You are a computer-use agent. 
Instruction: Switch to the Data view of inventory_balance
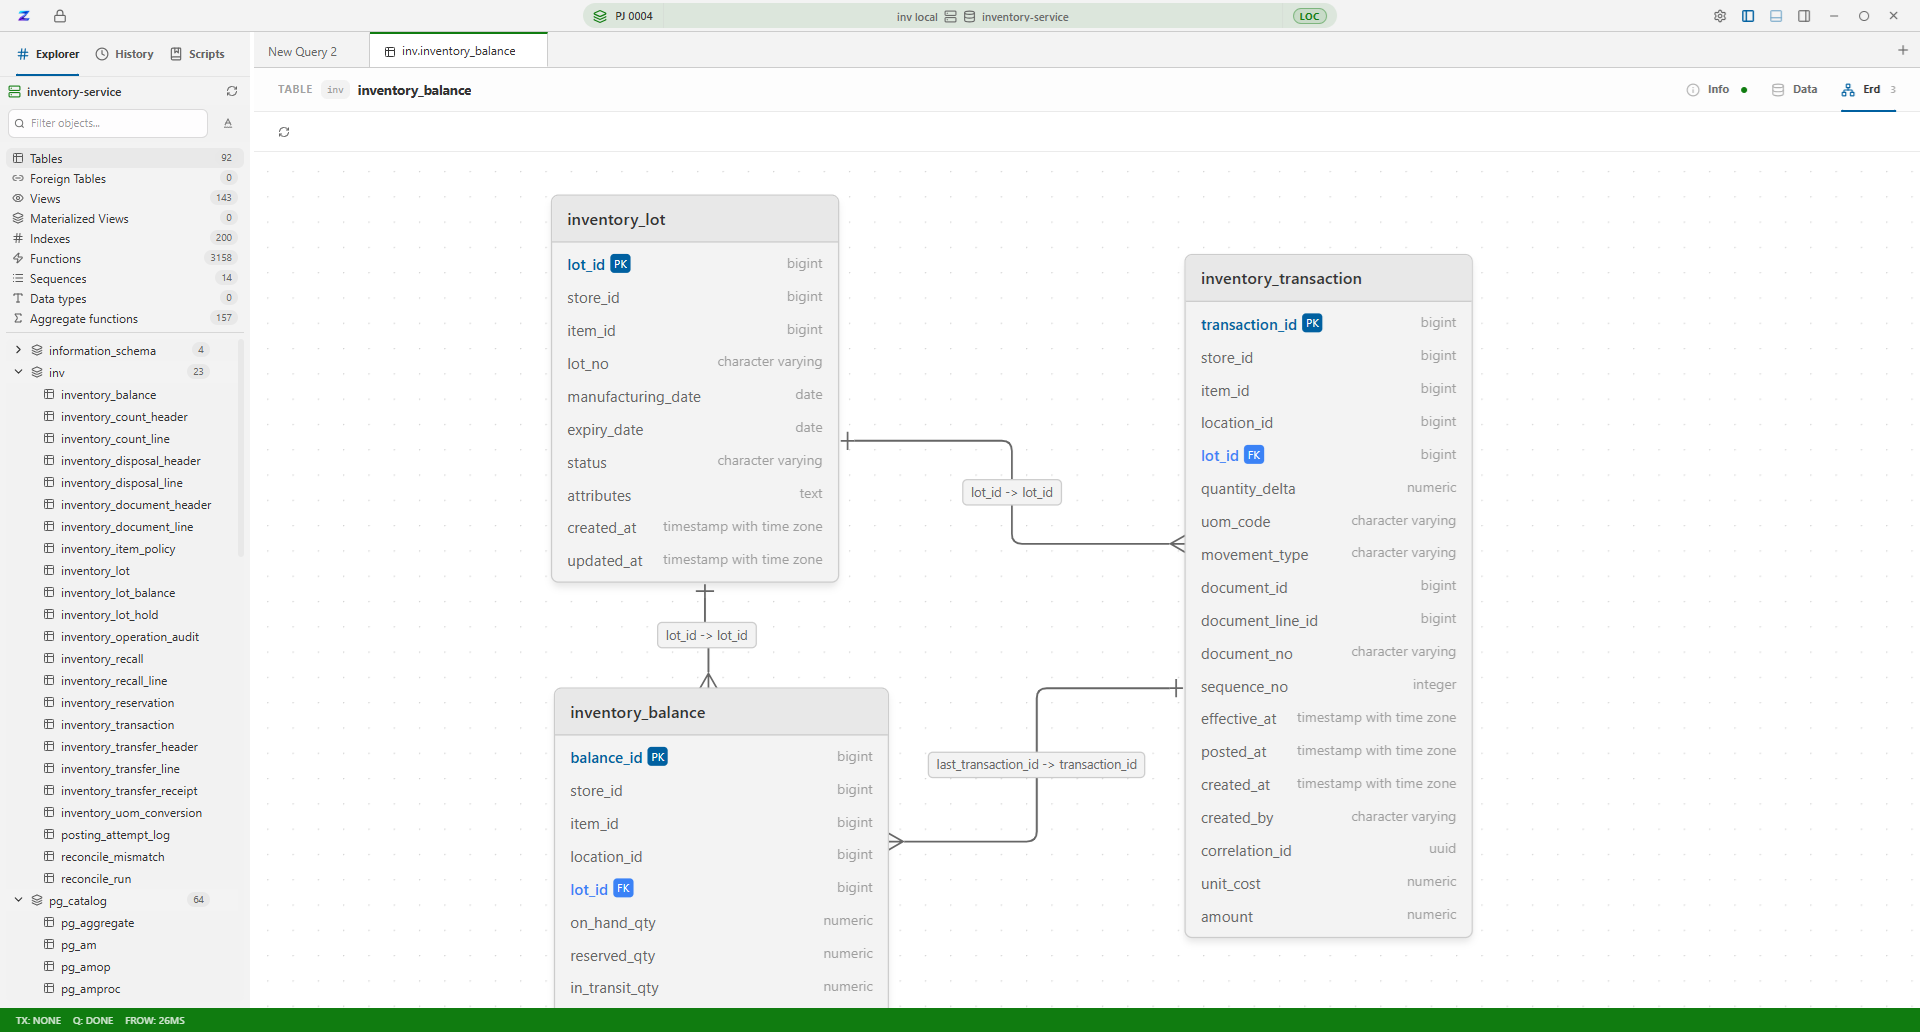coord(1795,89)
